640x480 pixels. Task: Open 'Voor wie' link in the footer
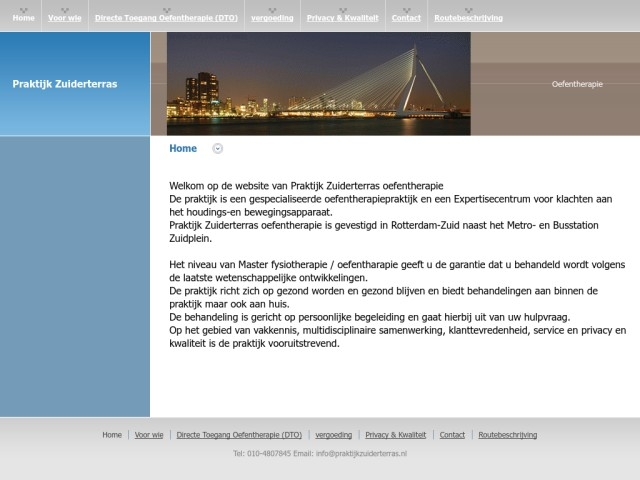149,435
